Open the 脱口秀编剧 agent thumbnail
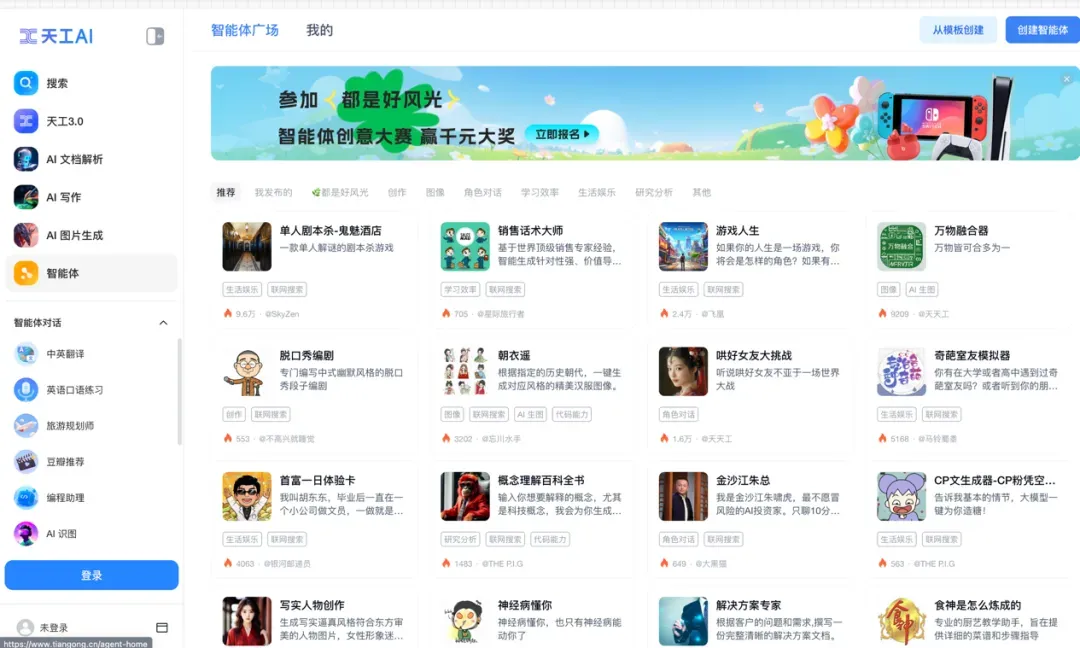The width and height of the screenshot is (1080, 648). 247,371
